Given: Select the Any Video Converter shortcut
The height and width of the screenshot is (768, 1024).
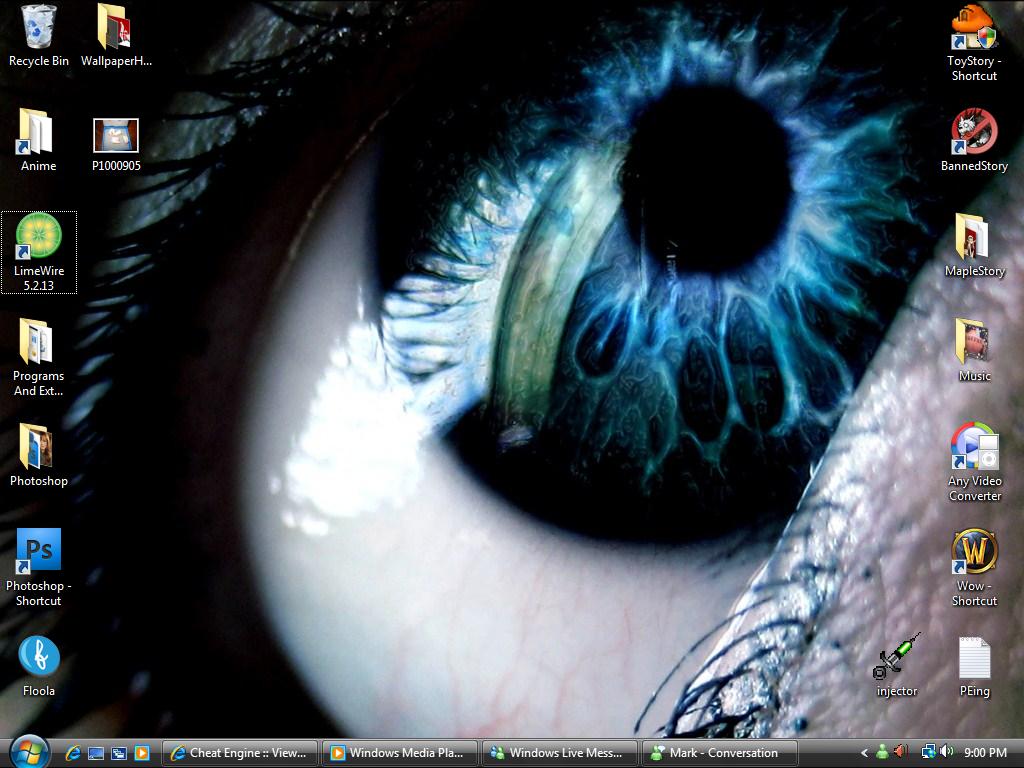Looking at the screenshot, I should tap(974, 446).
